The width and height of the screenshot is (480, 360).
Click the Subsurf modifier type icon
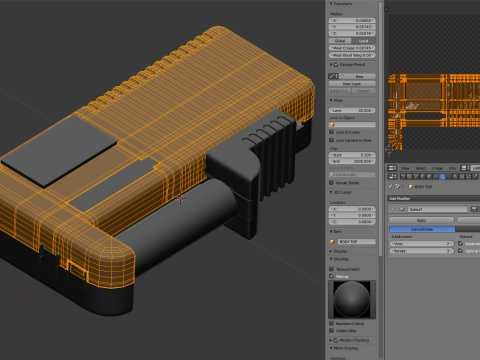pos(402,209)
